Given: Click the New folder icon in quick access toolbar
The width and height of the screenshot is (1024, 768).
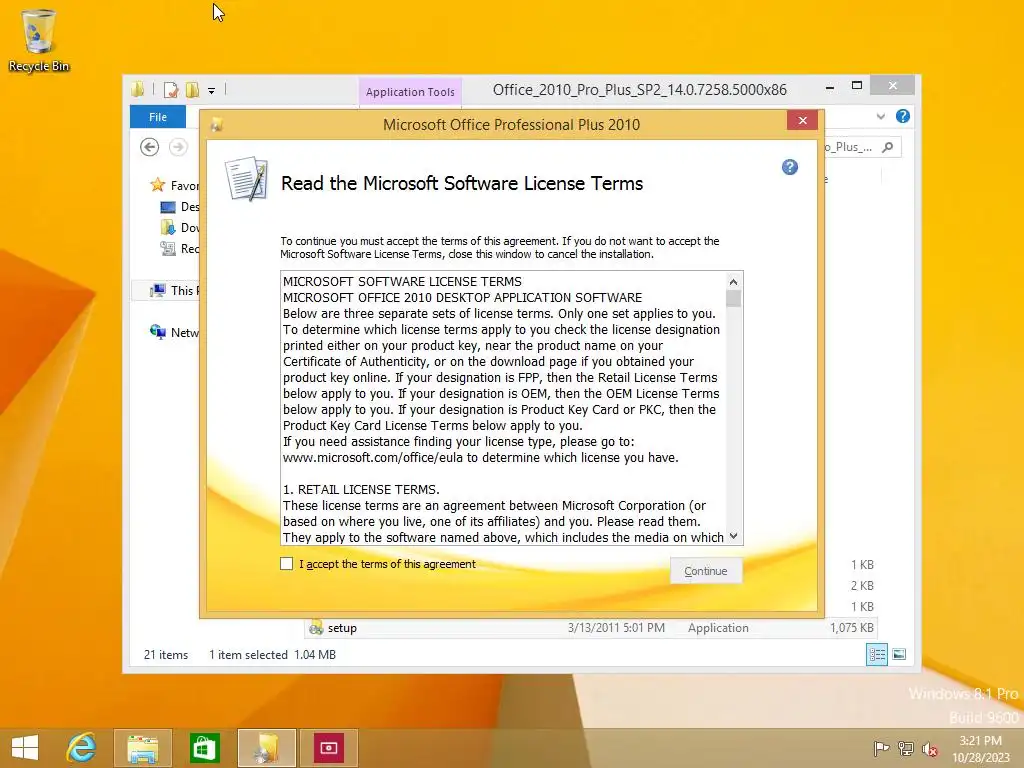Looking at the screenshot, I should (192, 89).
